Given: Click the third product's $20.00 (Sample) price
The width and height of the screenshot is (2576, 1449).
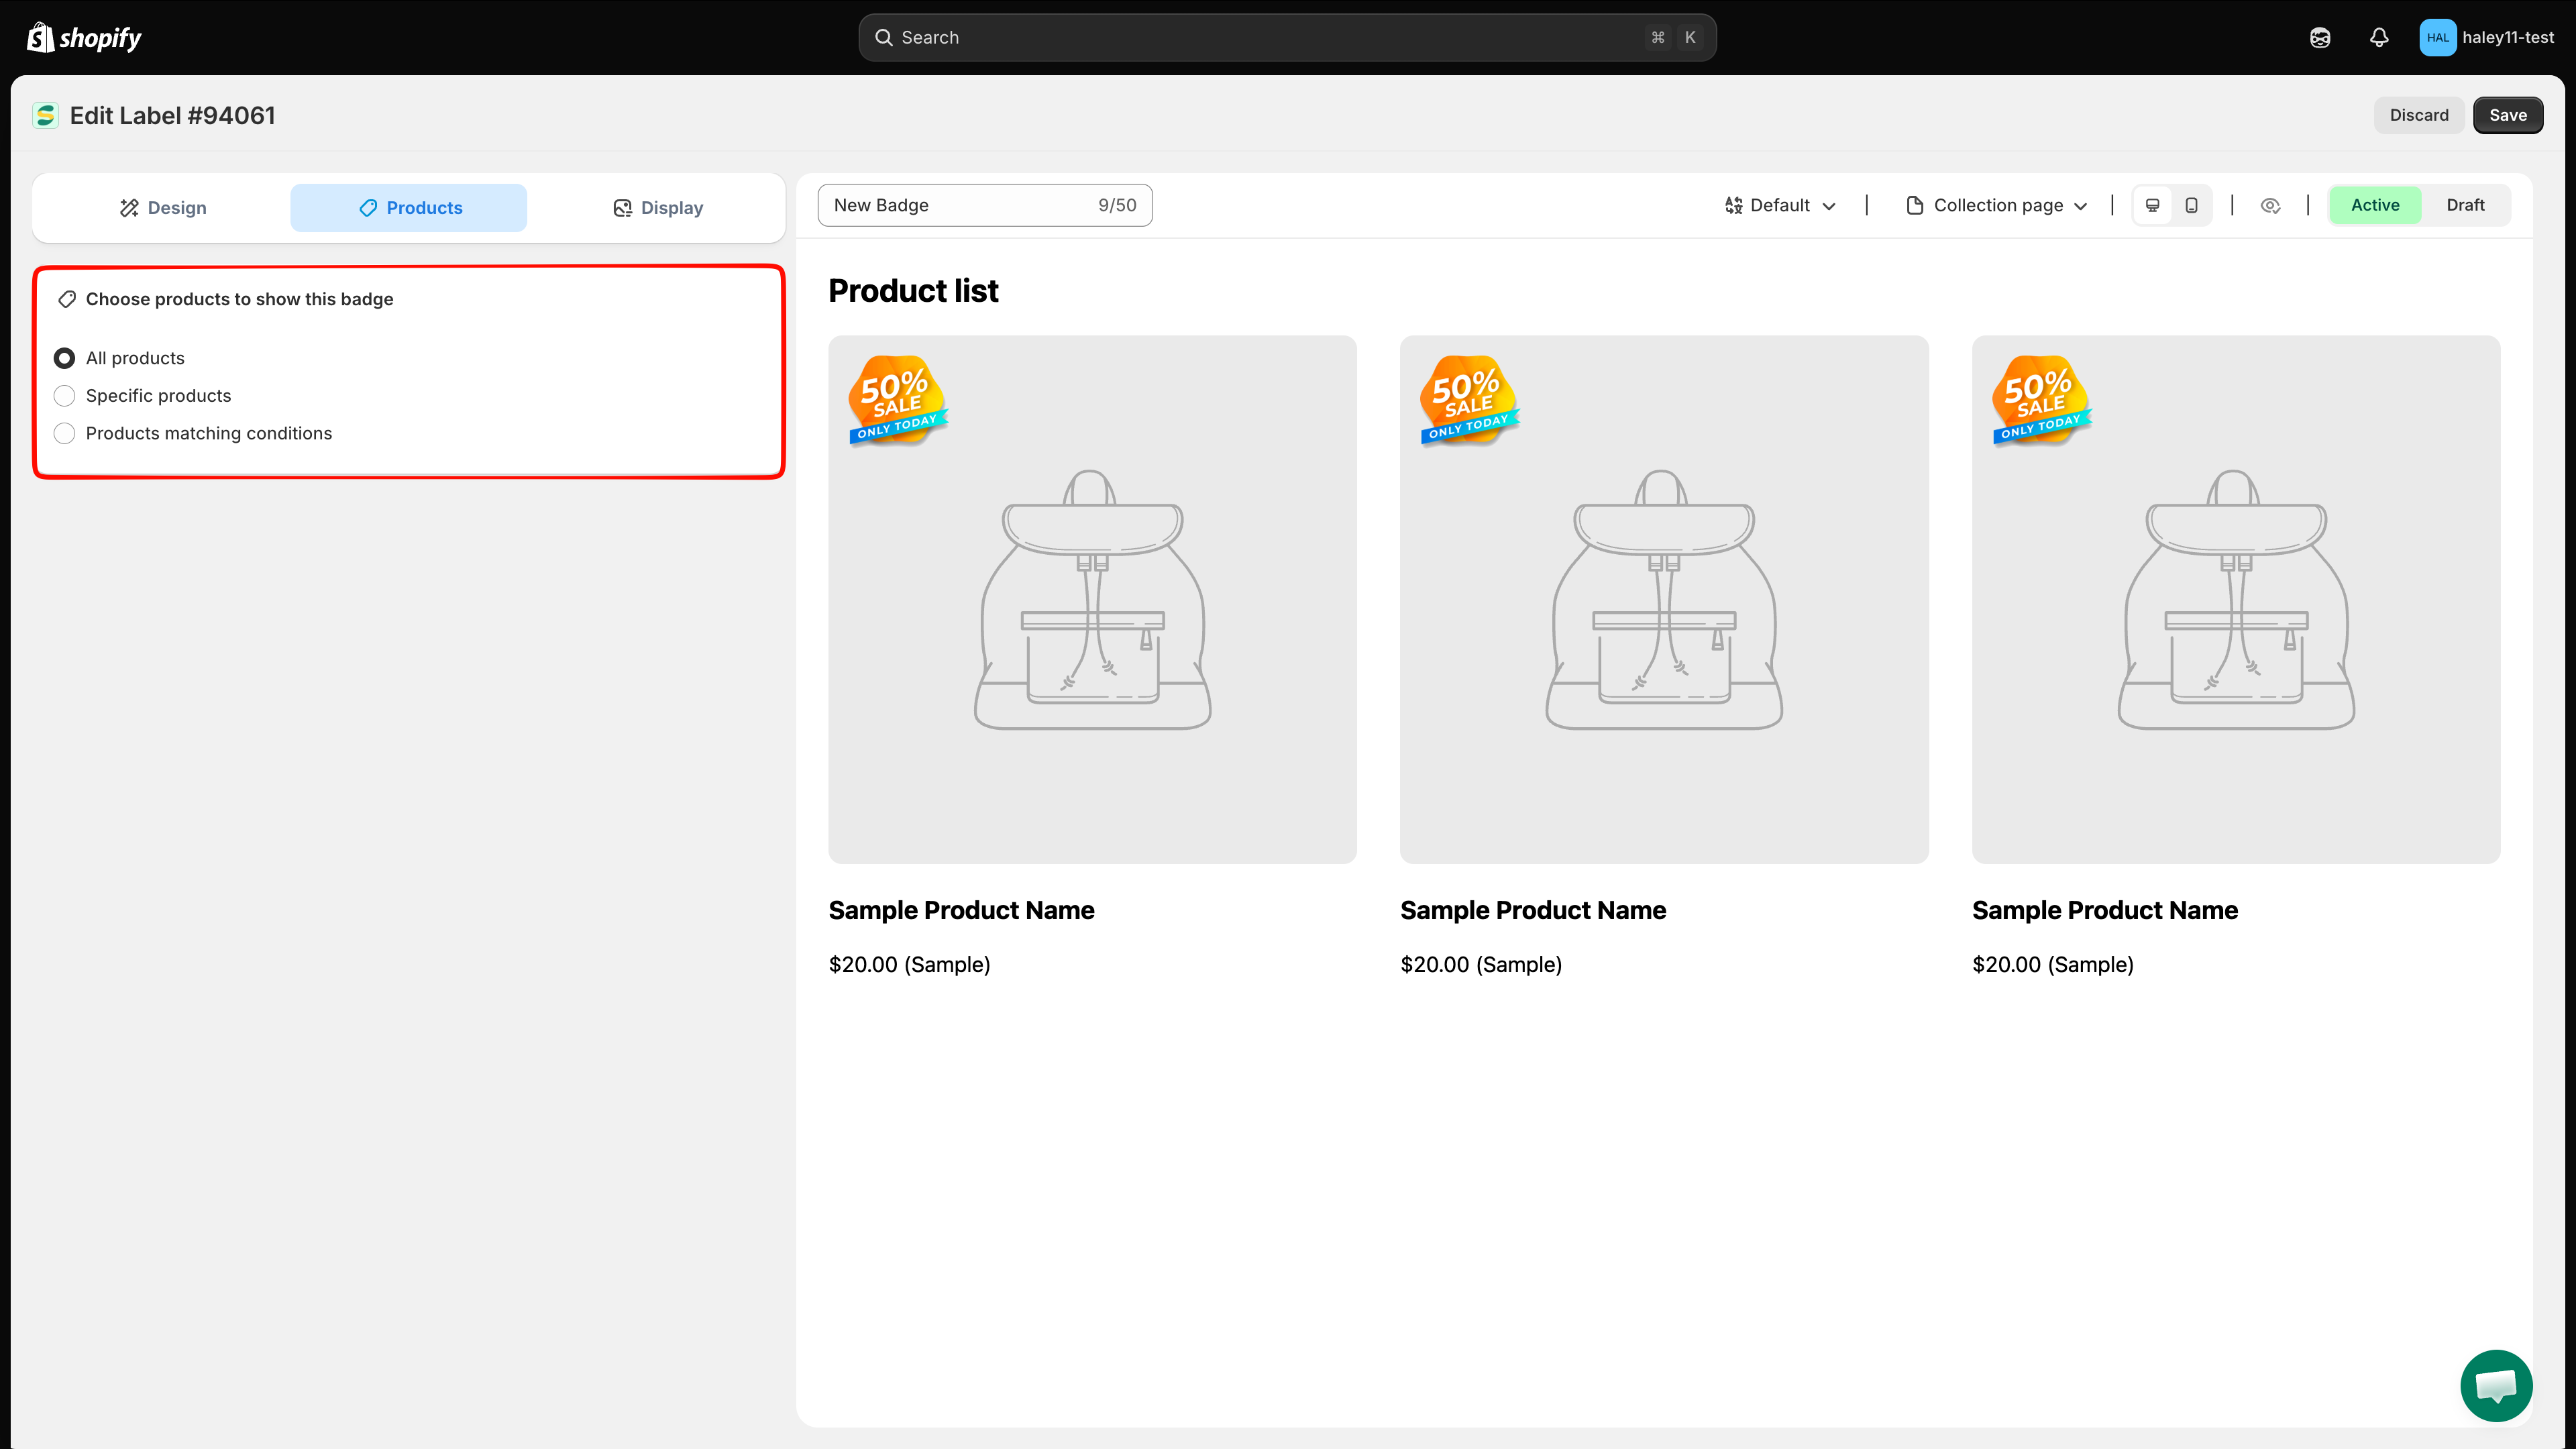Looking at the screenshot, I should (x=2052, y=965).
